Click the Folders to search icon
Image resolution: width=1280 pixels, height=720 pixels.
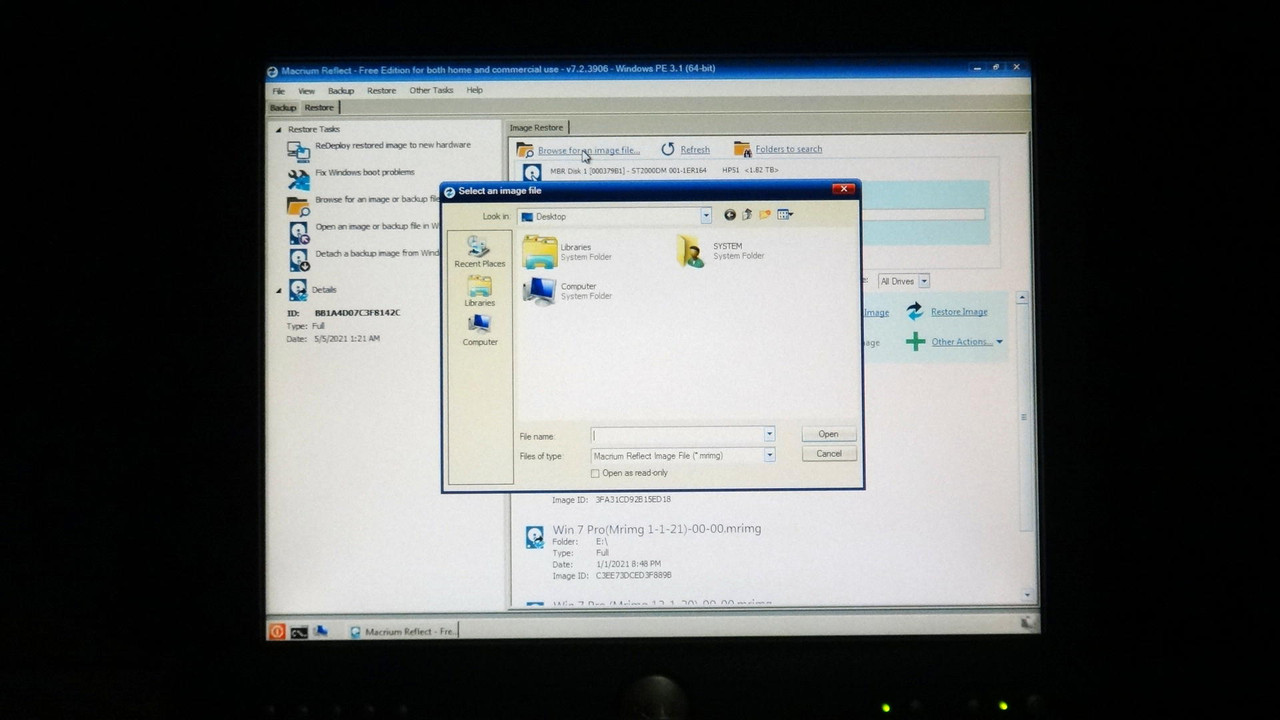(742, 149)
